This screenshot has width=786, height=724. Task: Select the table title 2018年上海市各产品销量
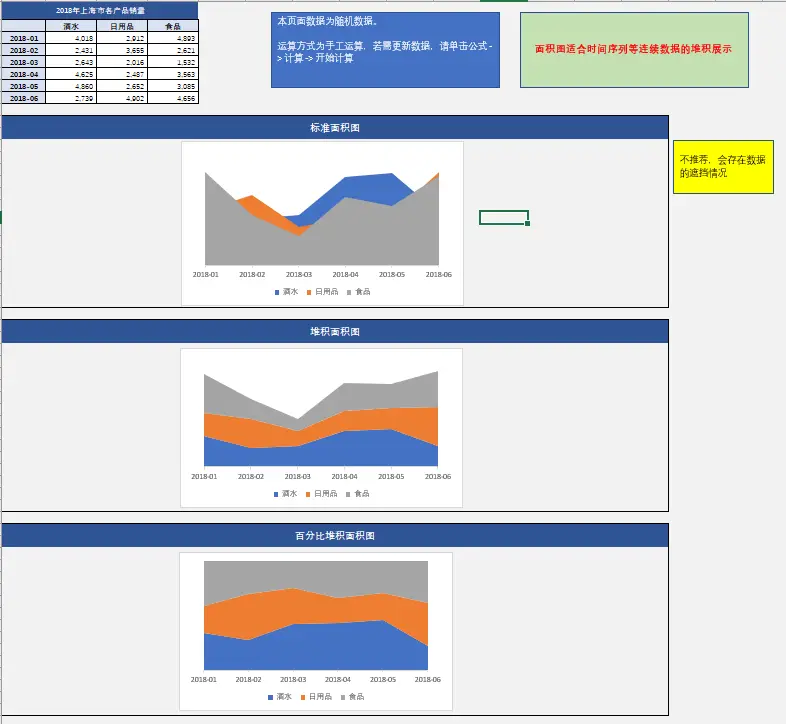coord(100,10)
